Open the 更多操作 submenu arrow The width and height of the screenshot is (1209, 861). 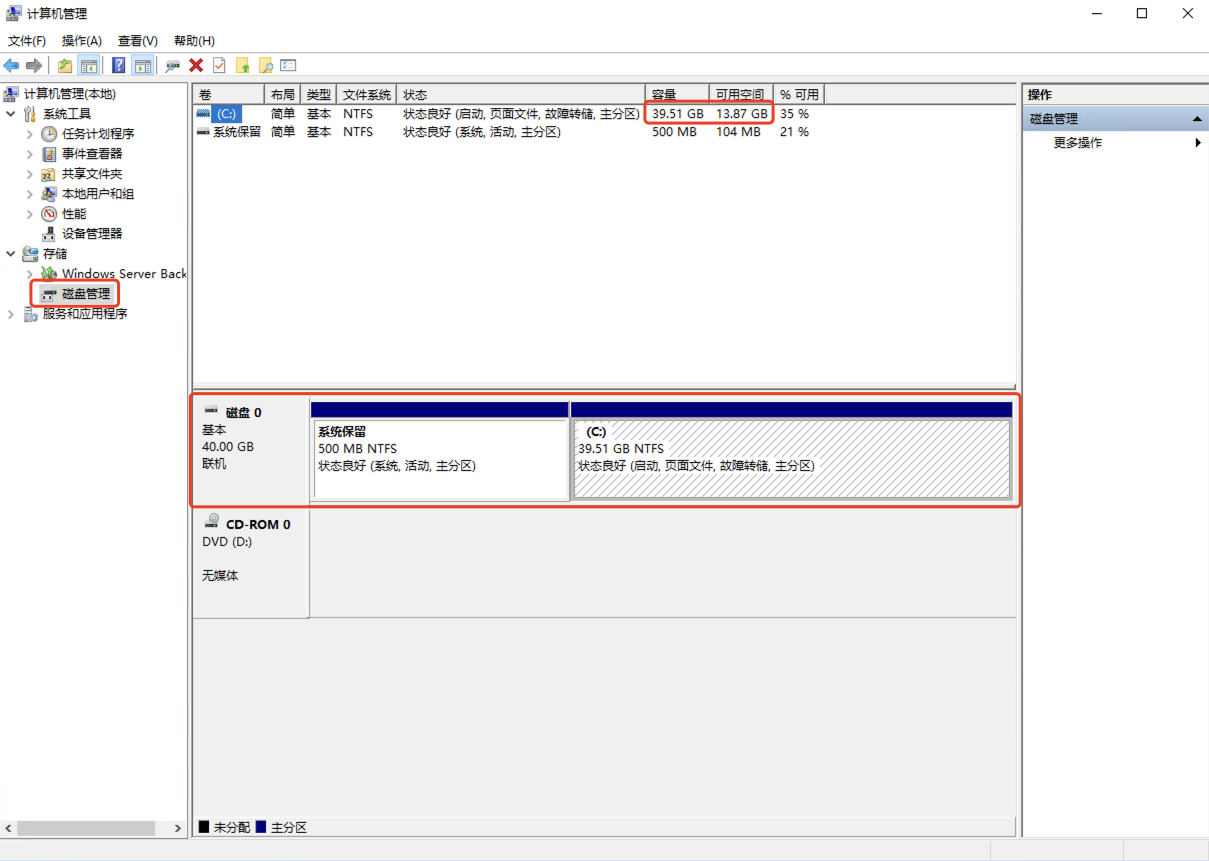coord(1198,143)
